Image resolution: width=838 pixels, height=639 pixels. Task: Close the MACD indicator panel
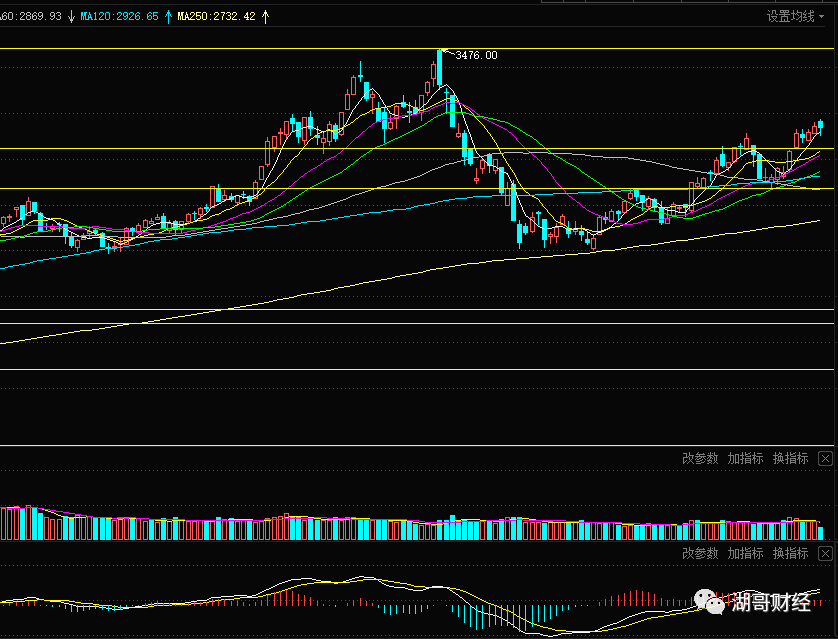click(826, 553)
